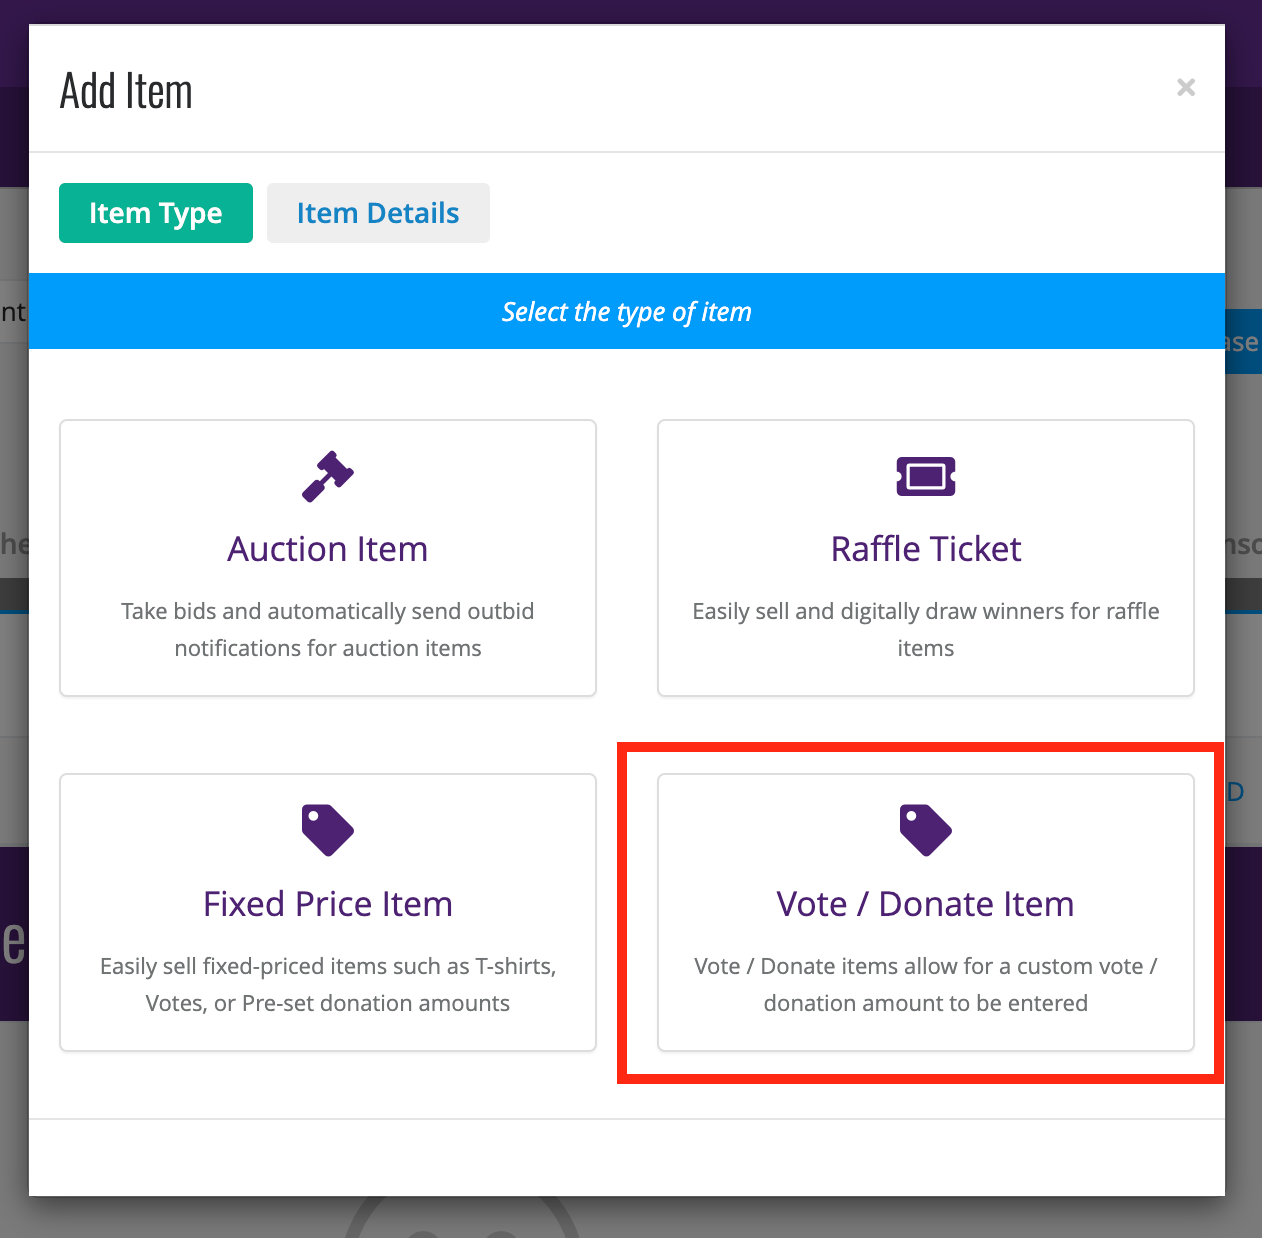Image resolution: width=1262 pixels, height=1238 pixels.
Task: Select the Auction Item card
Action: click(328, 558)
